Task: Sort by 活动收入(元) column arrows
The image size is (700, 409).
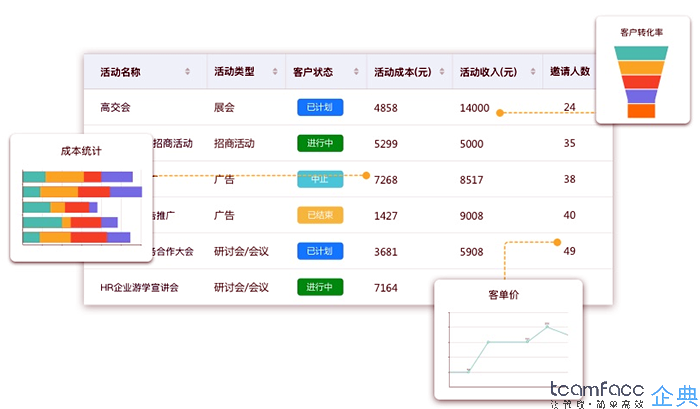Action: (533, 71)
